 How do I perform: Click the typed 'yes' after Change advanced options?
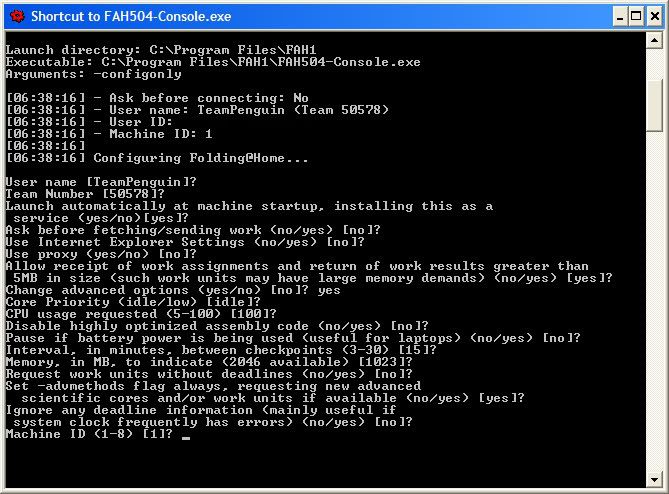pos(329,291)
